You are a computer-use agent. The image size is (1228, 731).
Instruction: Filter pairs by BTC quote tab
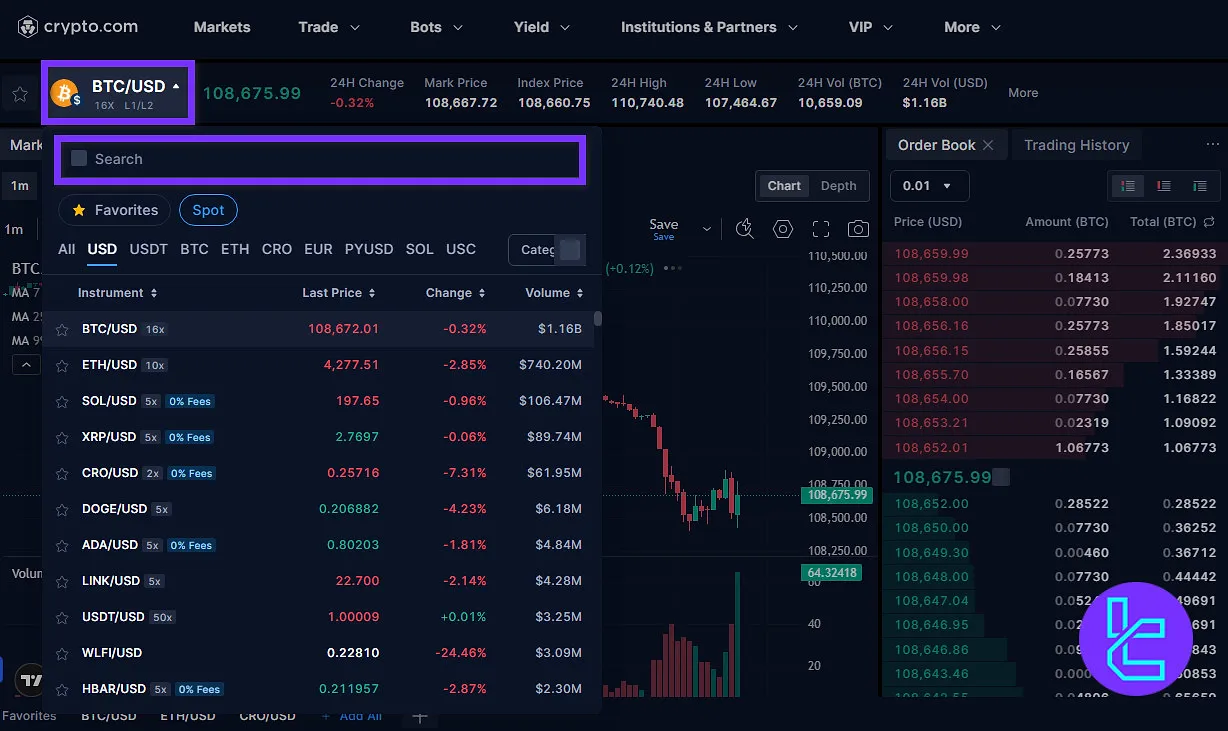pyautogui.click(x=194, y=249)
